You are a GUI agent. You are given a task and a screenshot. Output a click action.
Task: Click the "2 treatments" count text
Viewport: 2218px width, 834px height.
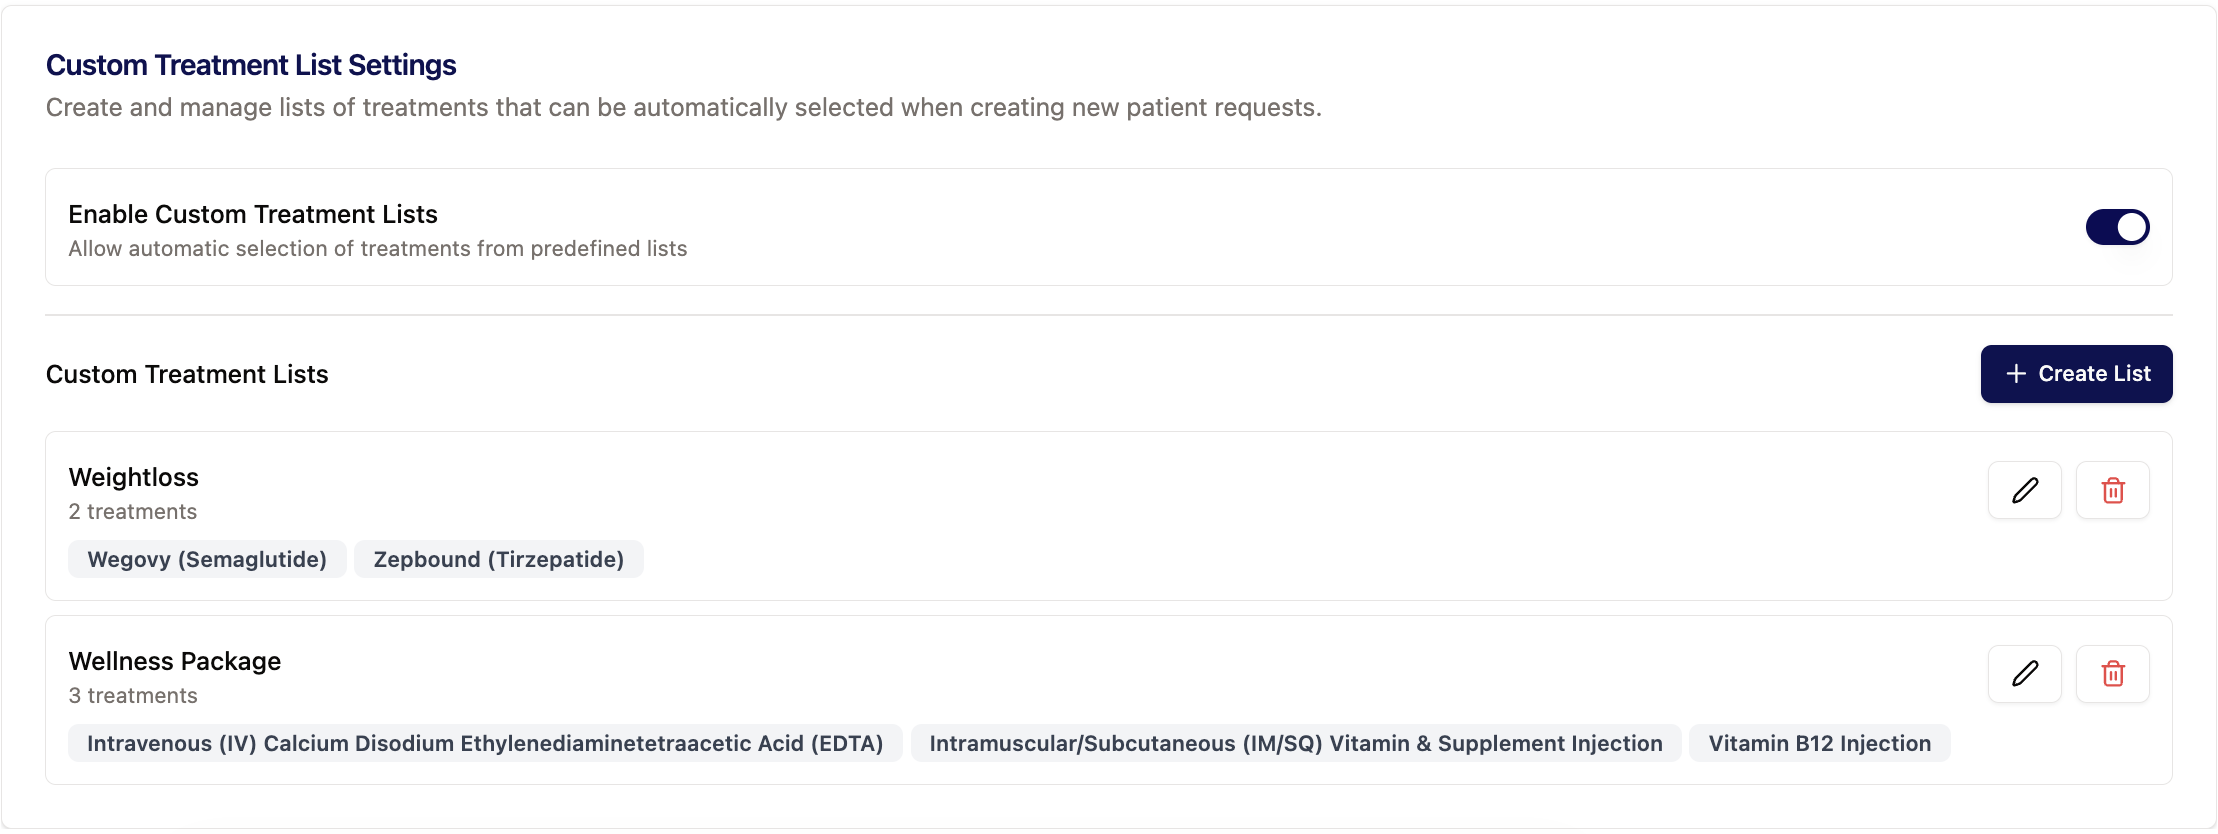133,512
